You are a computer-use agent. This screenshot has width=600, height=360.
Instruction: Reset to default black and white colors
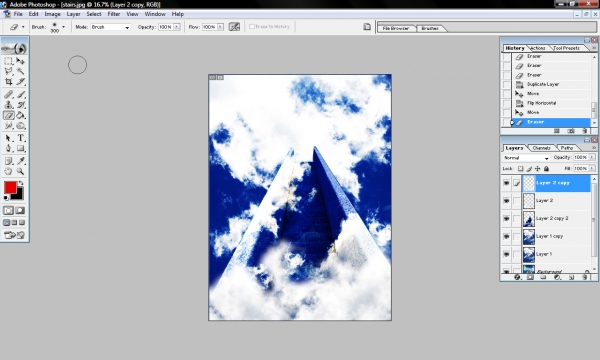click(6, 197)
